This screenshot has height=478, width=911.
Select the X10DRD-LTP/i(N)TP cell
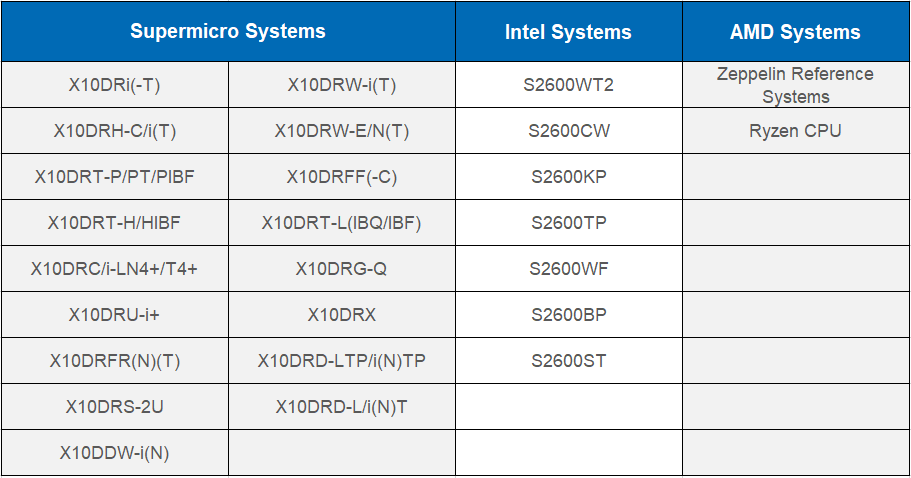[x=342, y=361]
